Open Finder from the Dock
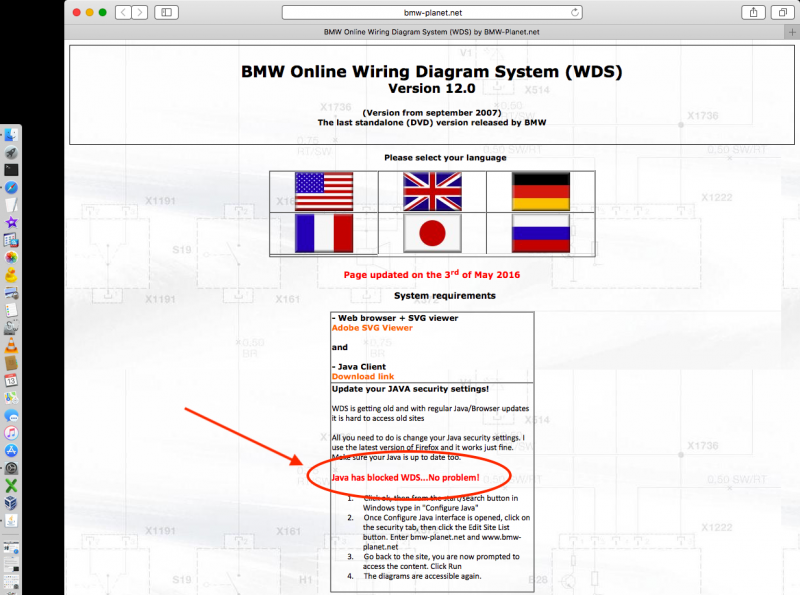The height and width of the screenshot is (595, 800). pyautogui.click(x=11, y=135)
